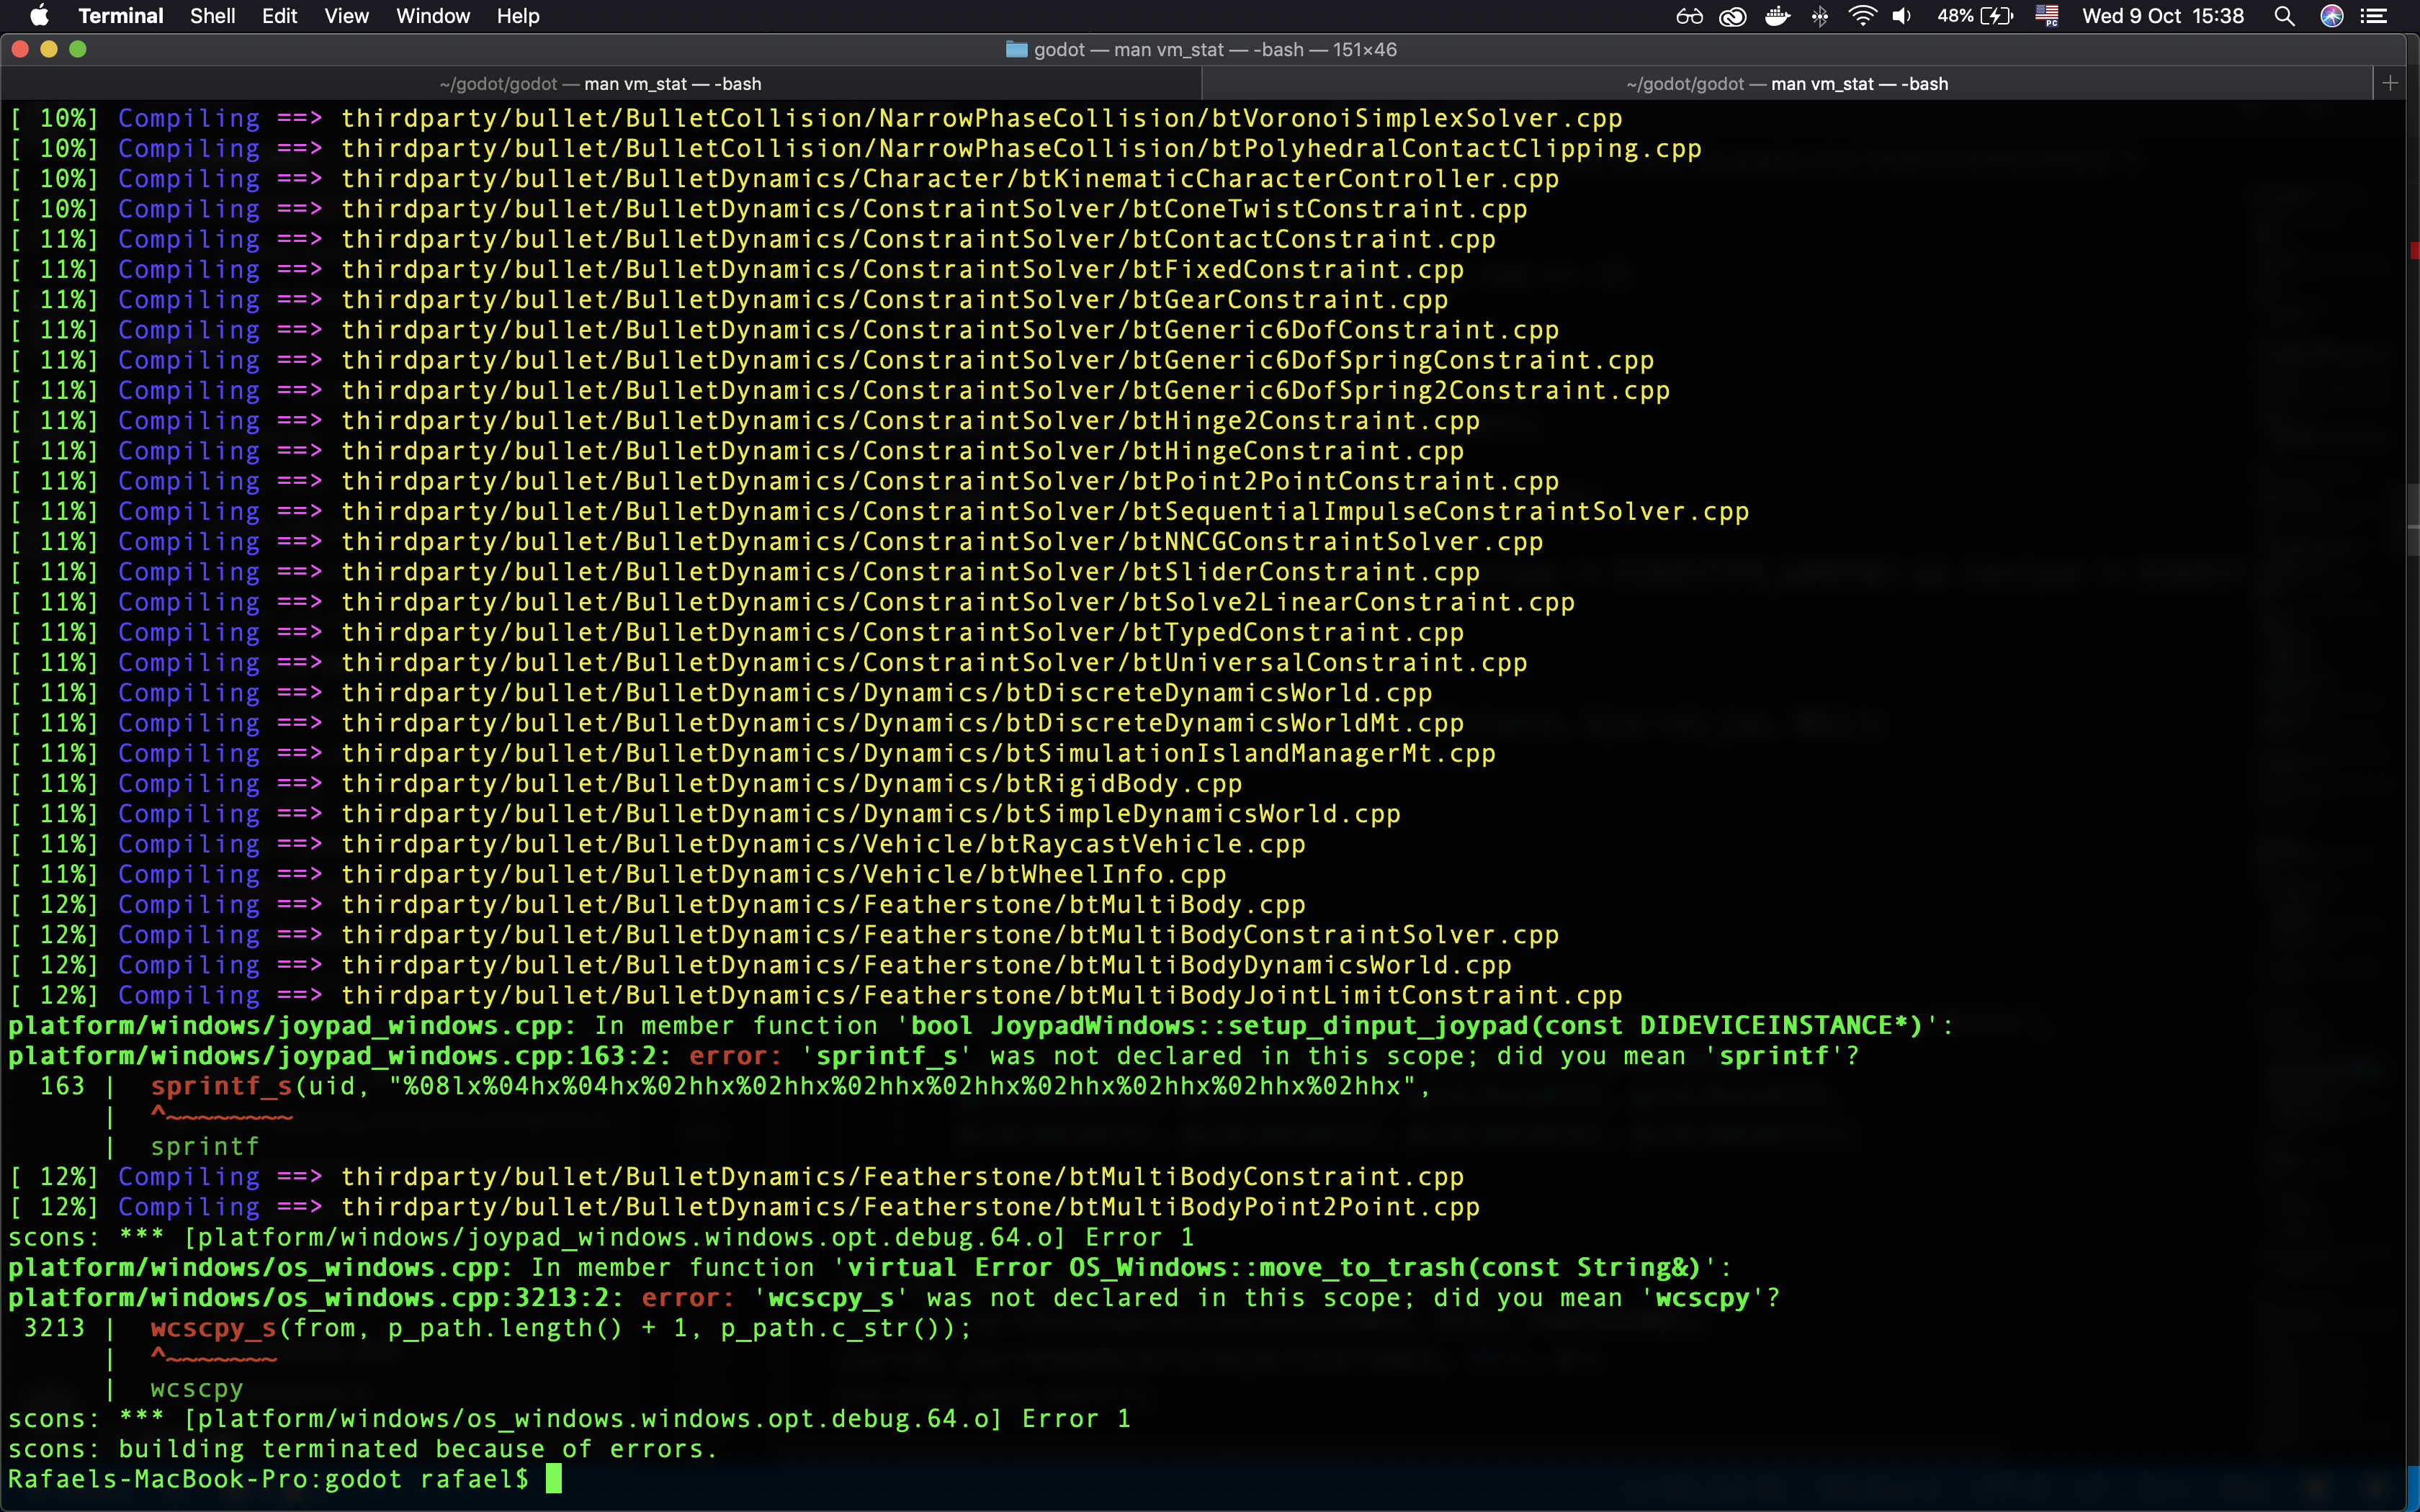Click the godot folder icon in title bar
Image resolution: width=2420 pixels, height=1512 pixels.
click(x=1016, y=50)
